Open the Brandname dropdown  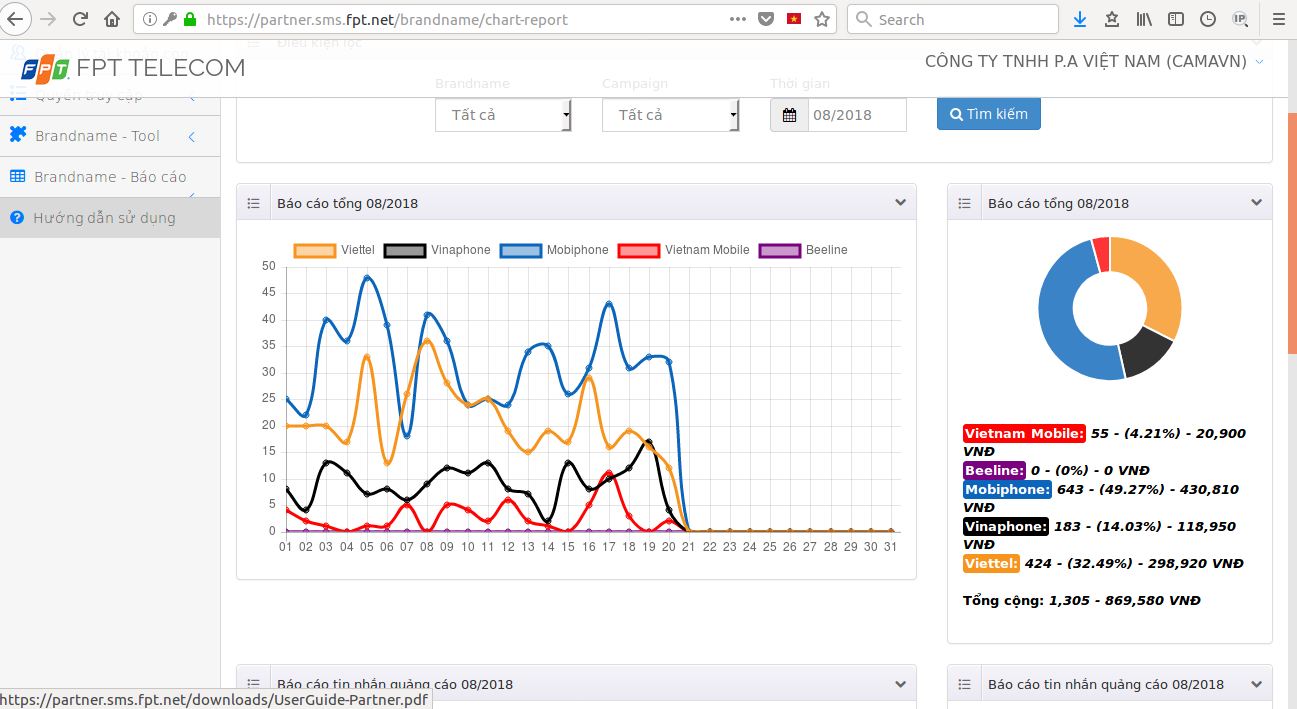click(x=503, y=115)
